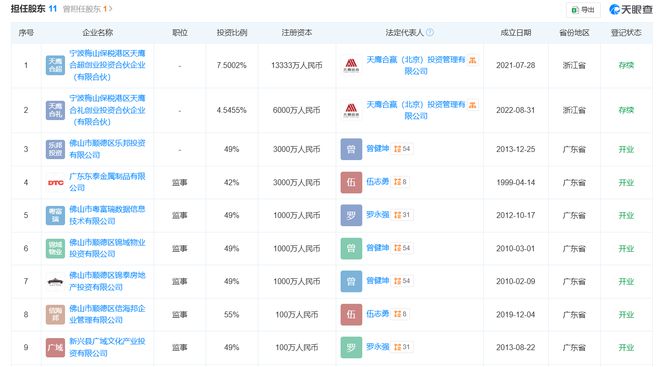Select the 4.5455% investment ratio cell
The width and height of the screenshot is (660, 367).
232,110
